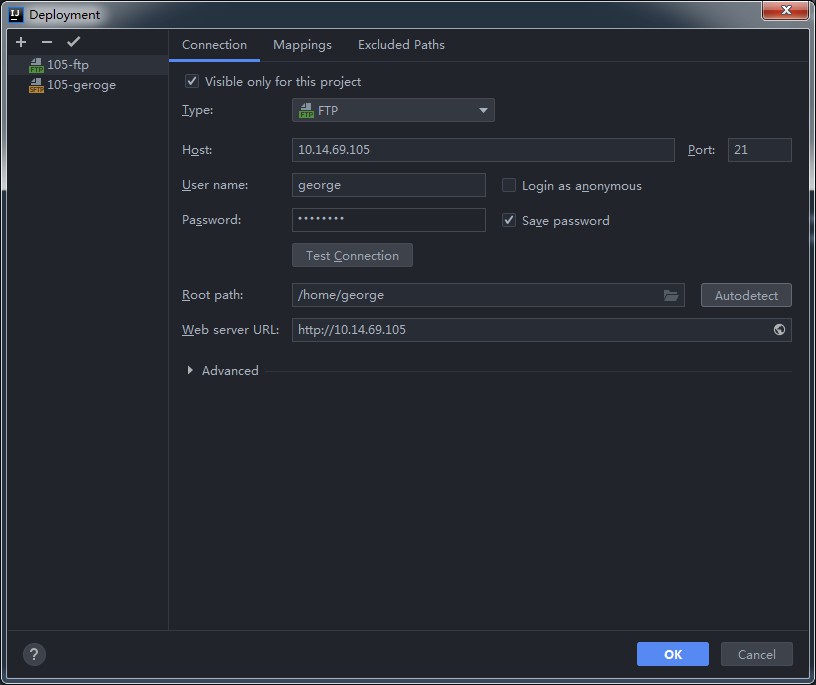The width and height of the screenshot is (816, 685).
Task: Select the 105-ftp server entry
Action: click(68, 65)
